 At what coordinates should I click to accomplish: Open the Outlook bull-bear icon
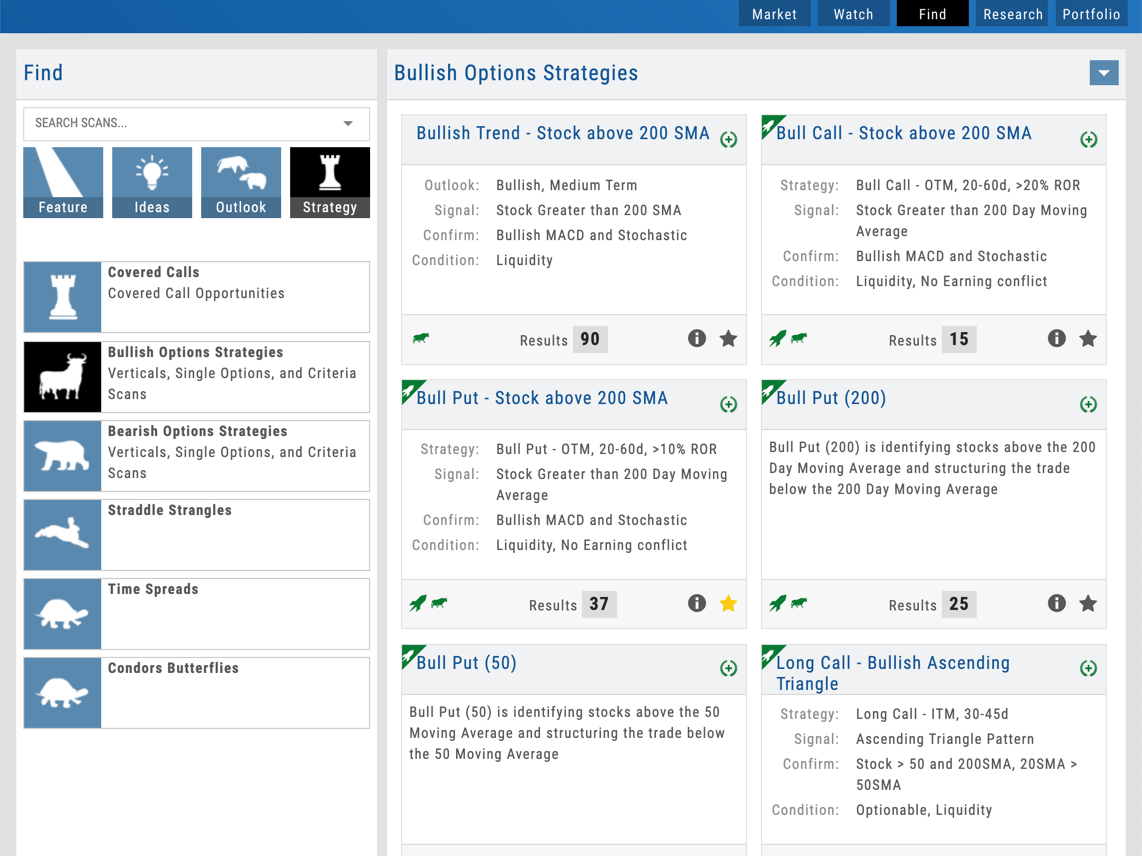click(x=241, y=182)
